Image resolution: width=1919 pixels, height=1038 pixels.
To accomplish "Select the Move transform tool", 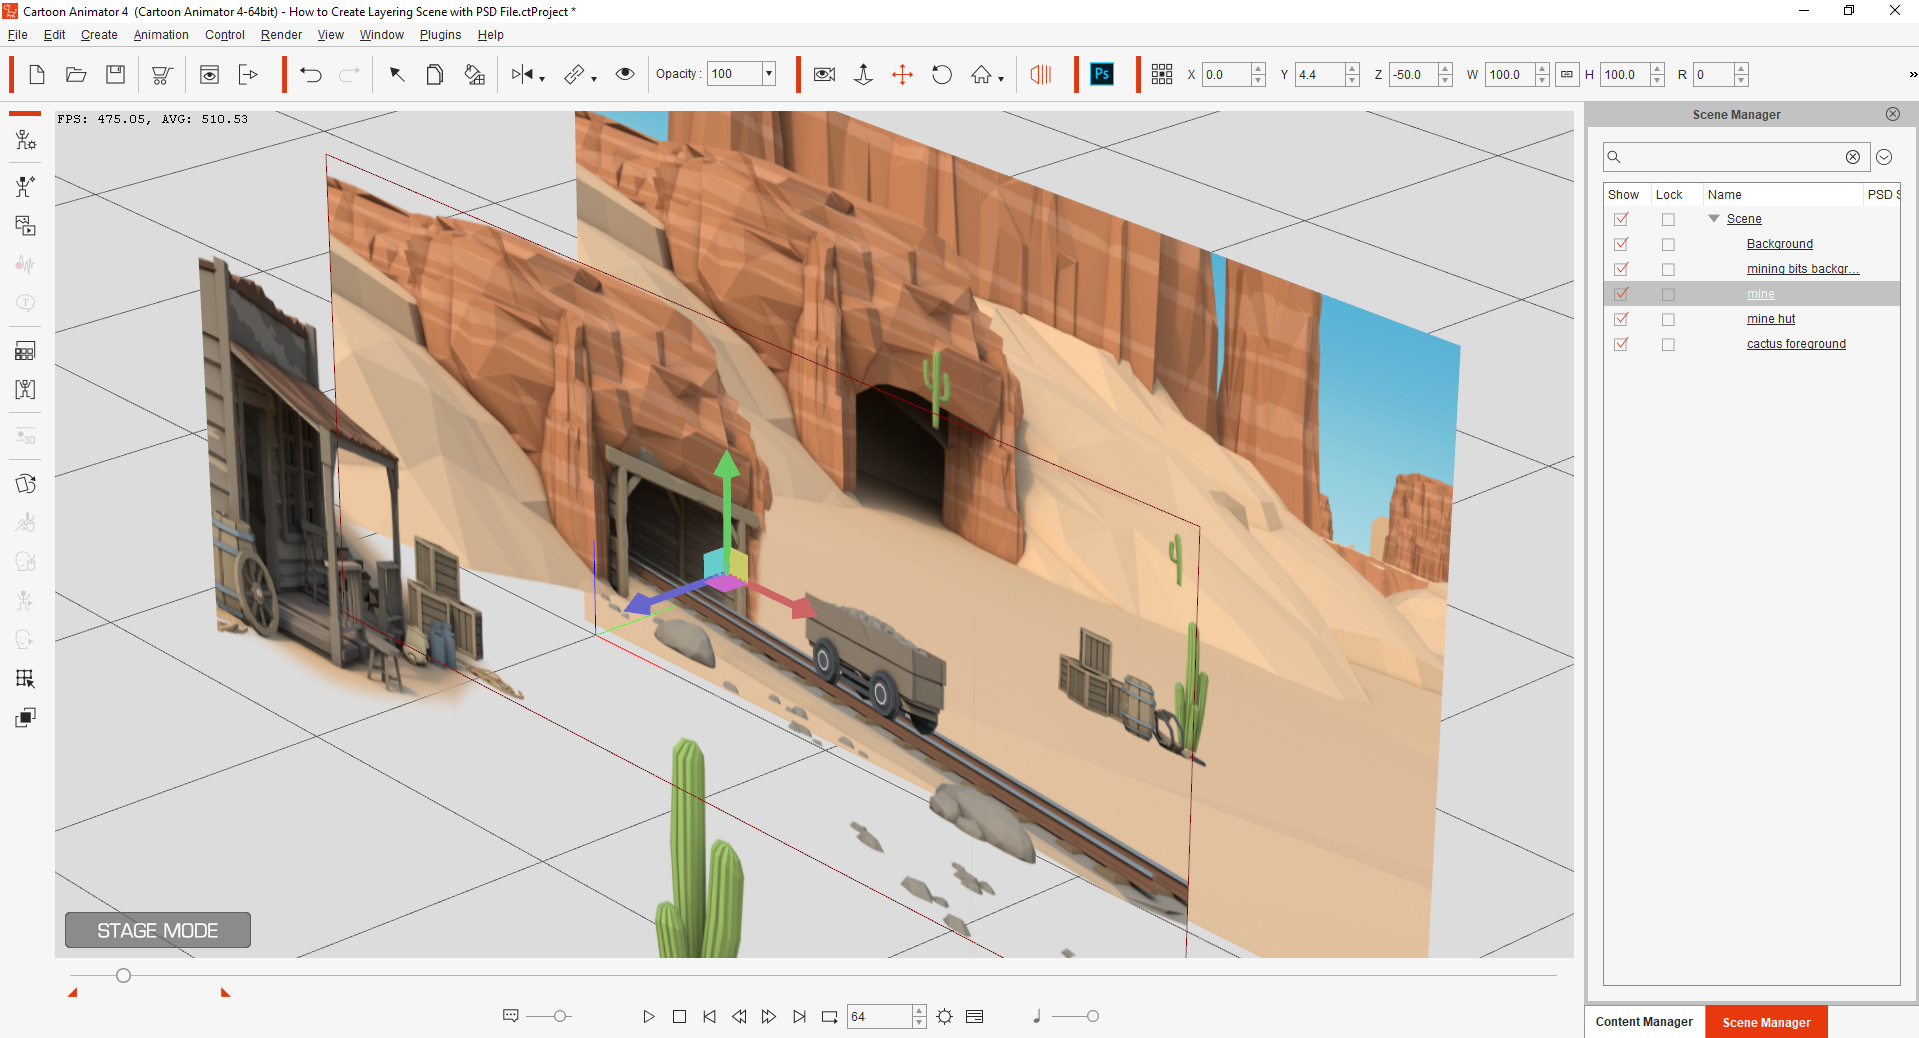I will [x=902, y=75].
